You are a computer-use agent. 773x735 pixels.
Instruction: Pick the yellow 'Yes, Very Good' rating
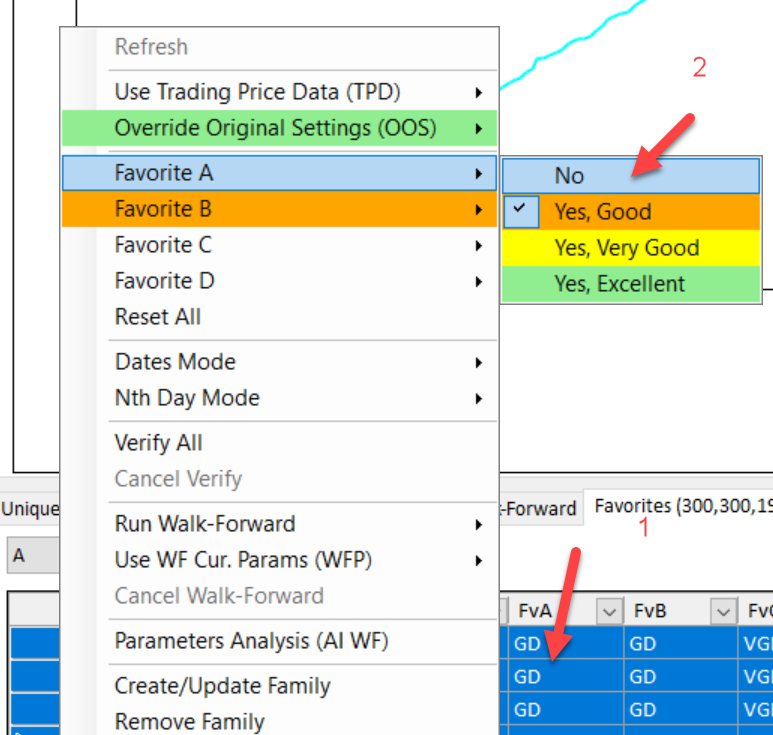click(628, 248)
